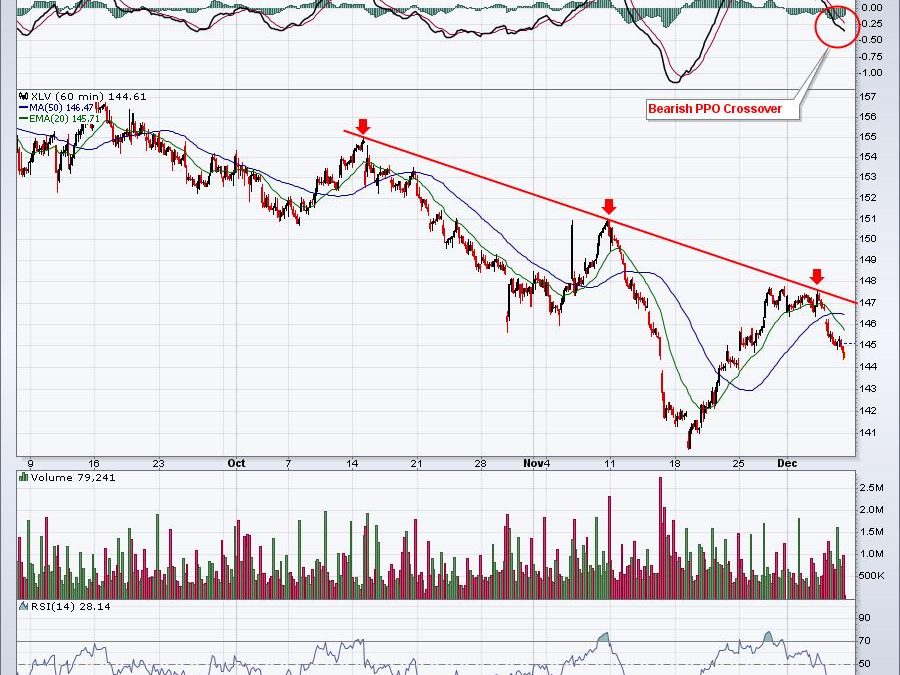Screen dimensions: 900x675
Task: Click the candlestick icon beside XLV label
Action: click(x=23, y=96)
